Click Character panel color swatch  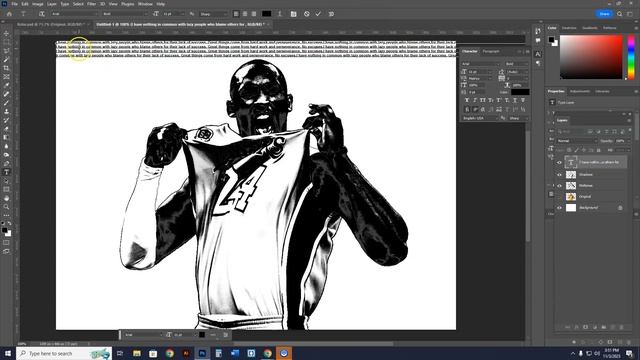point(520,92)
